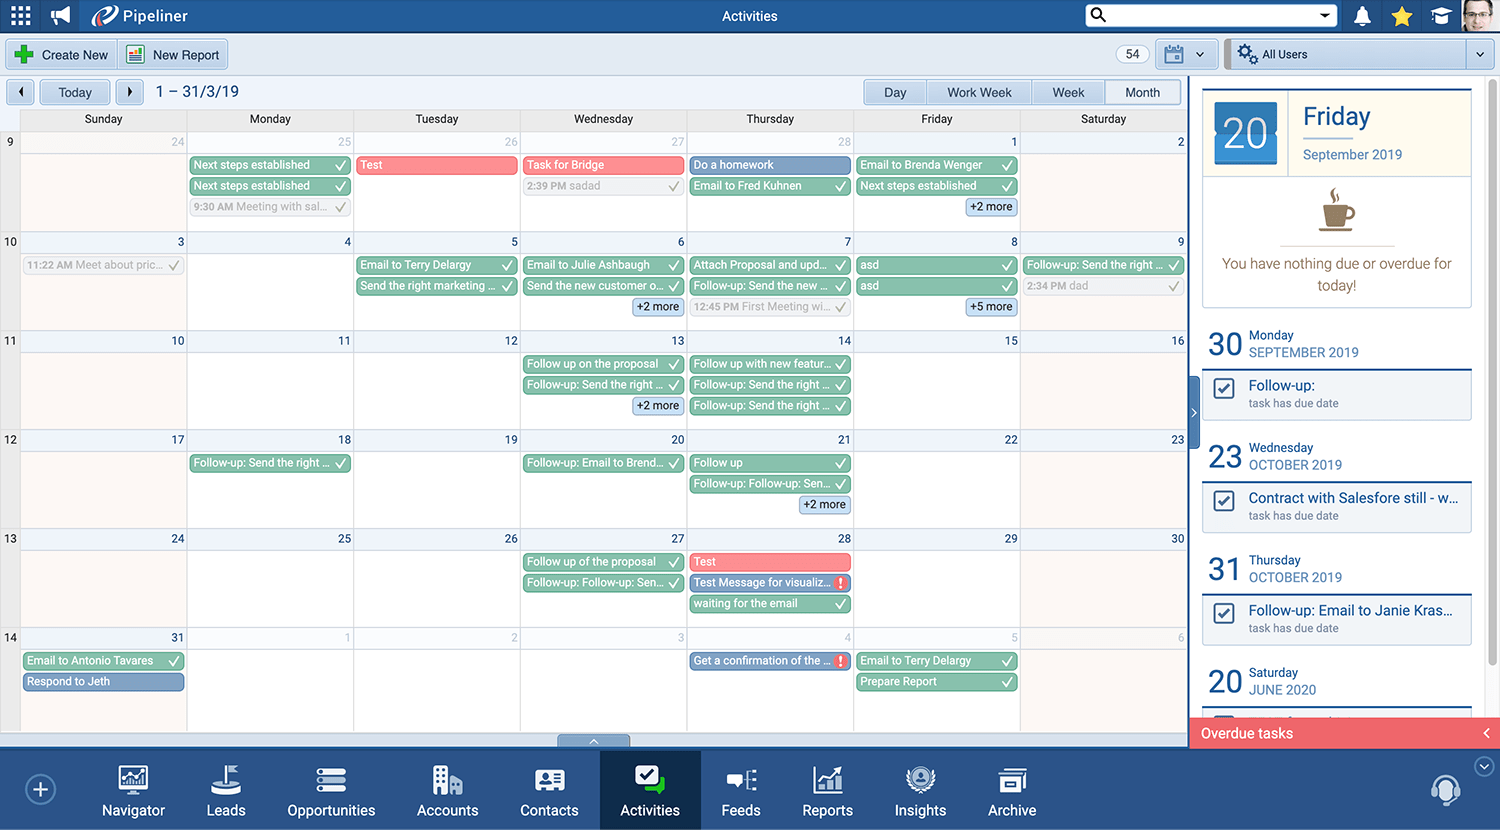Collapse the Overdue tasks panel
1500x830 pixels.
point(1486,733)
